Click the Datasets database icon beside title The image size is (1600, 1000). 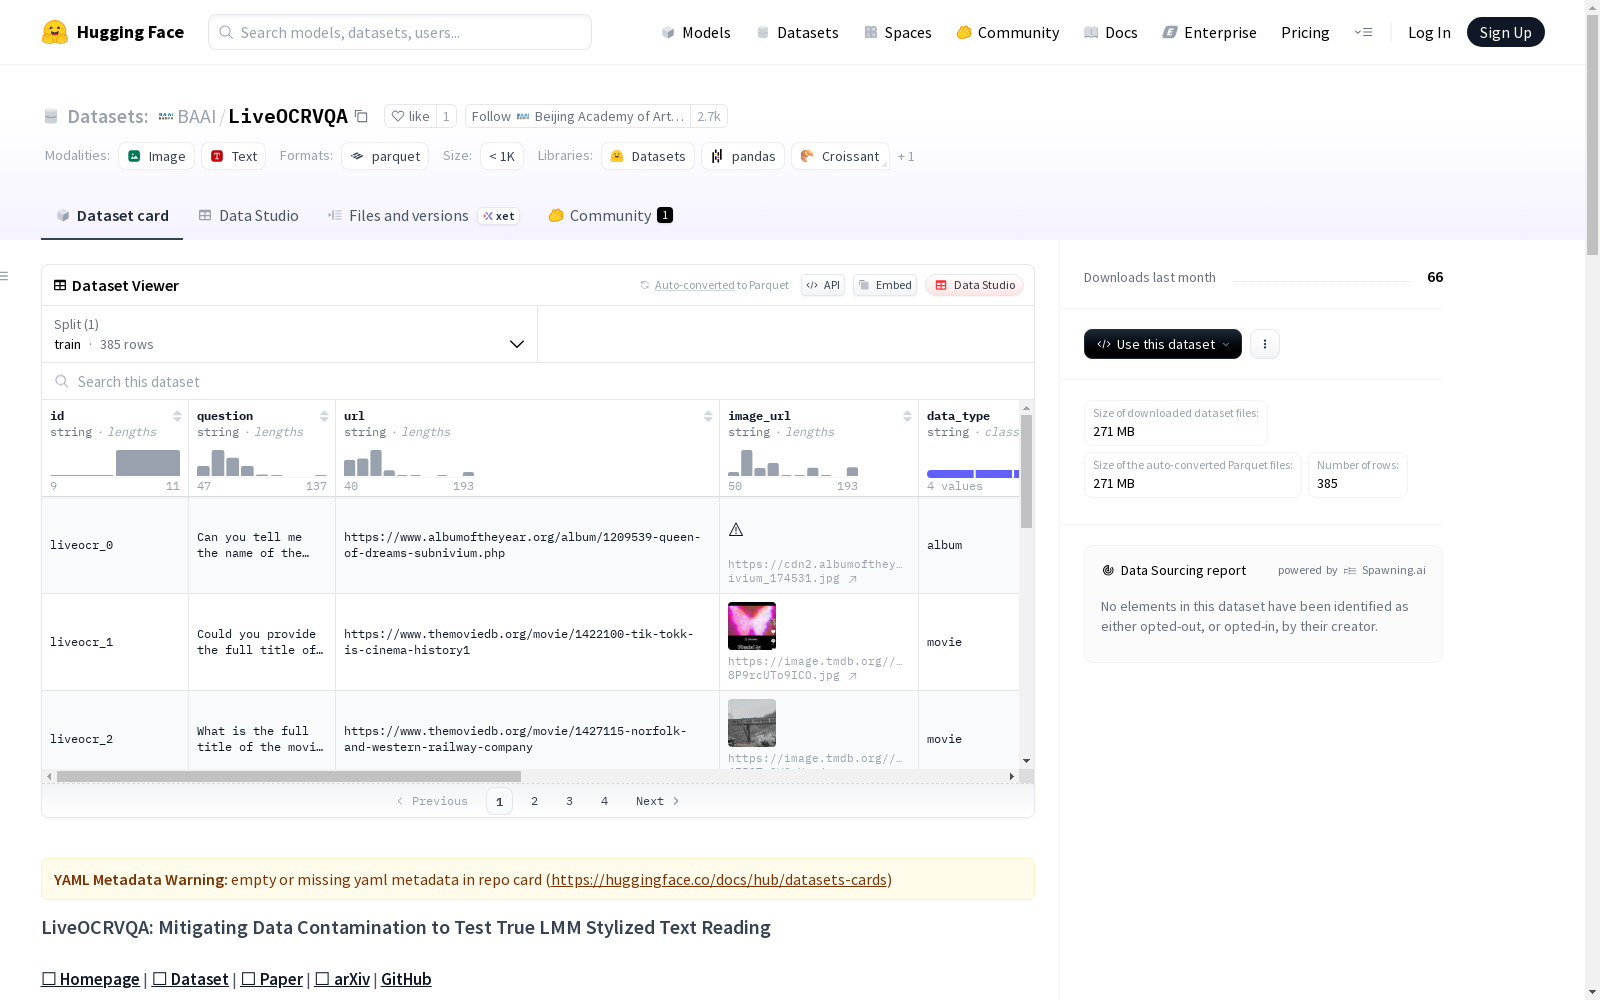51,117
